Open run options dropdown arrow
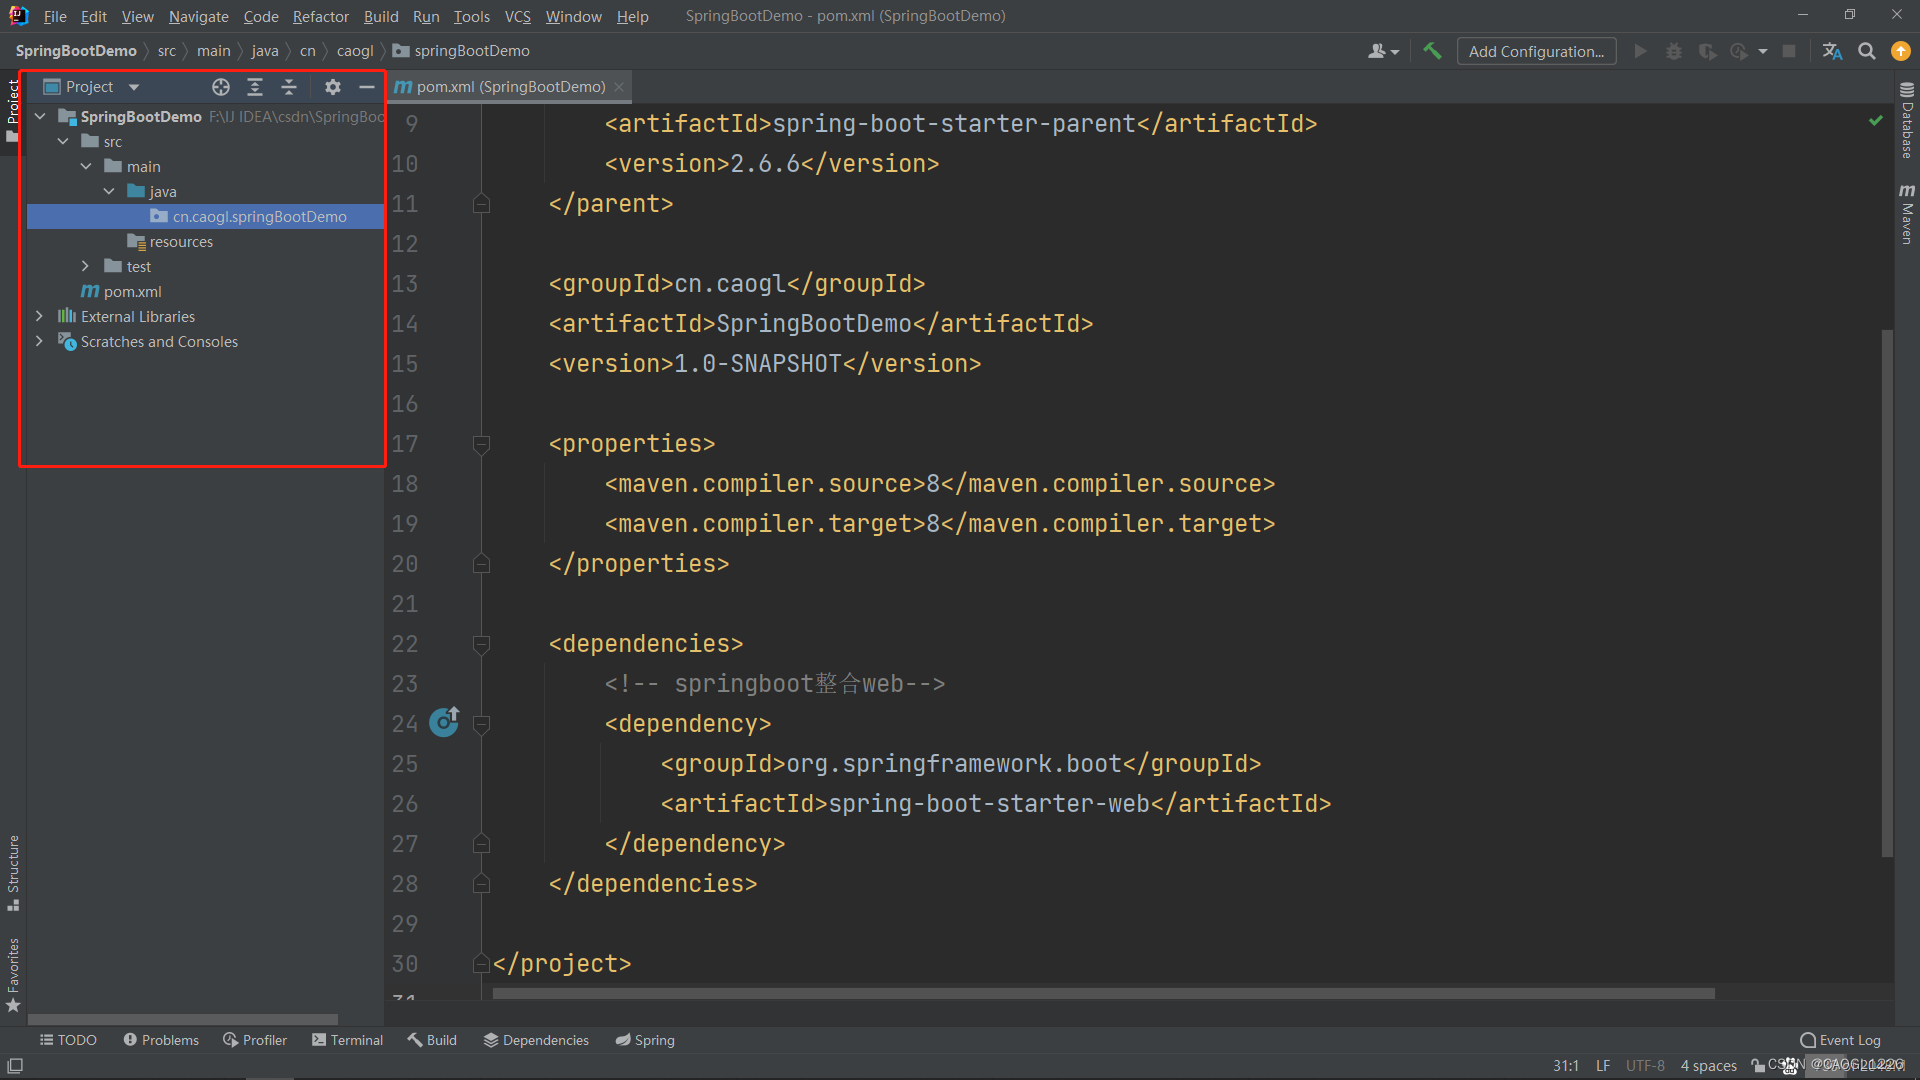The width and height of the screenshot is (1920, 1080). pyautogui.click(x=1763, y=51)
